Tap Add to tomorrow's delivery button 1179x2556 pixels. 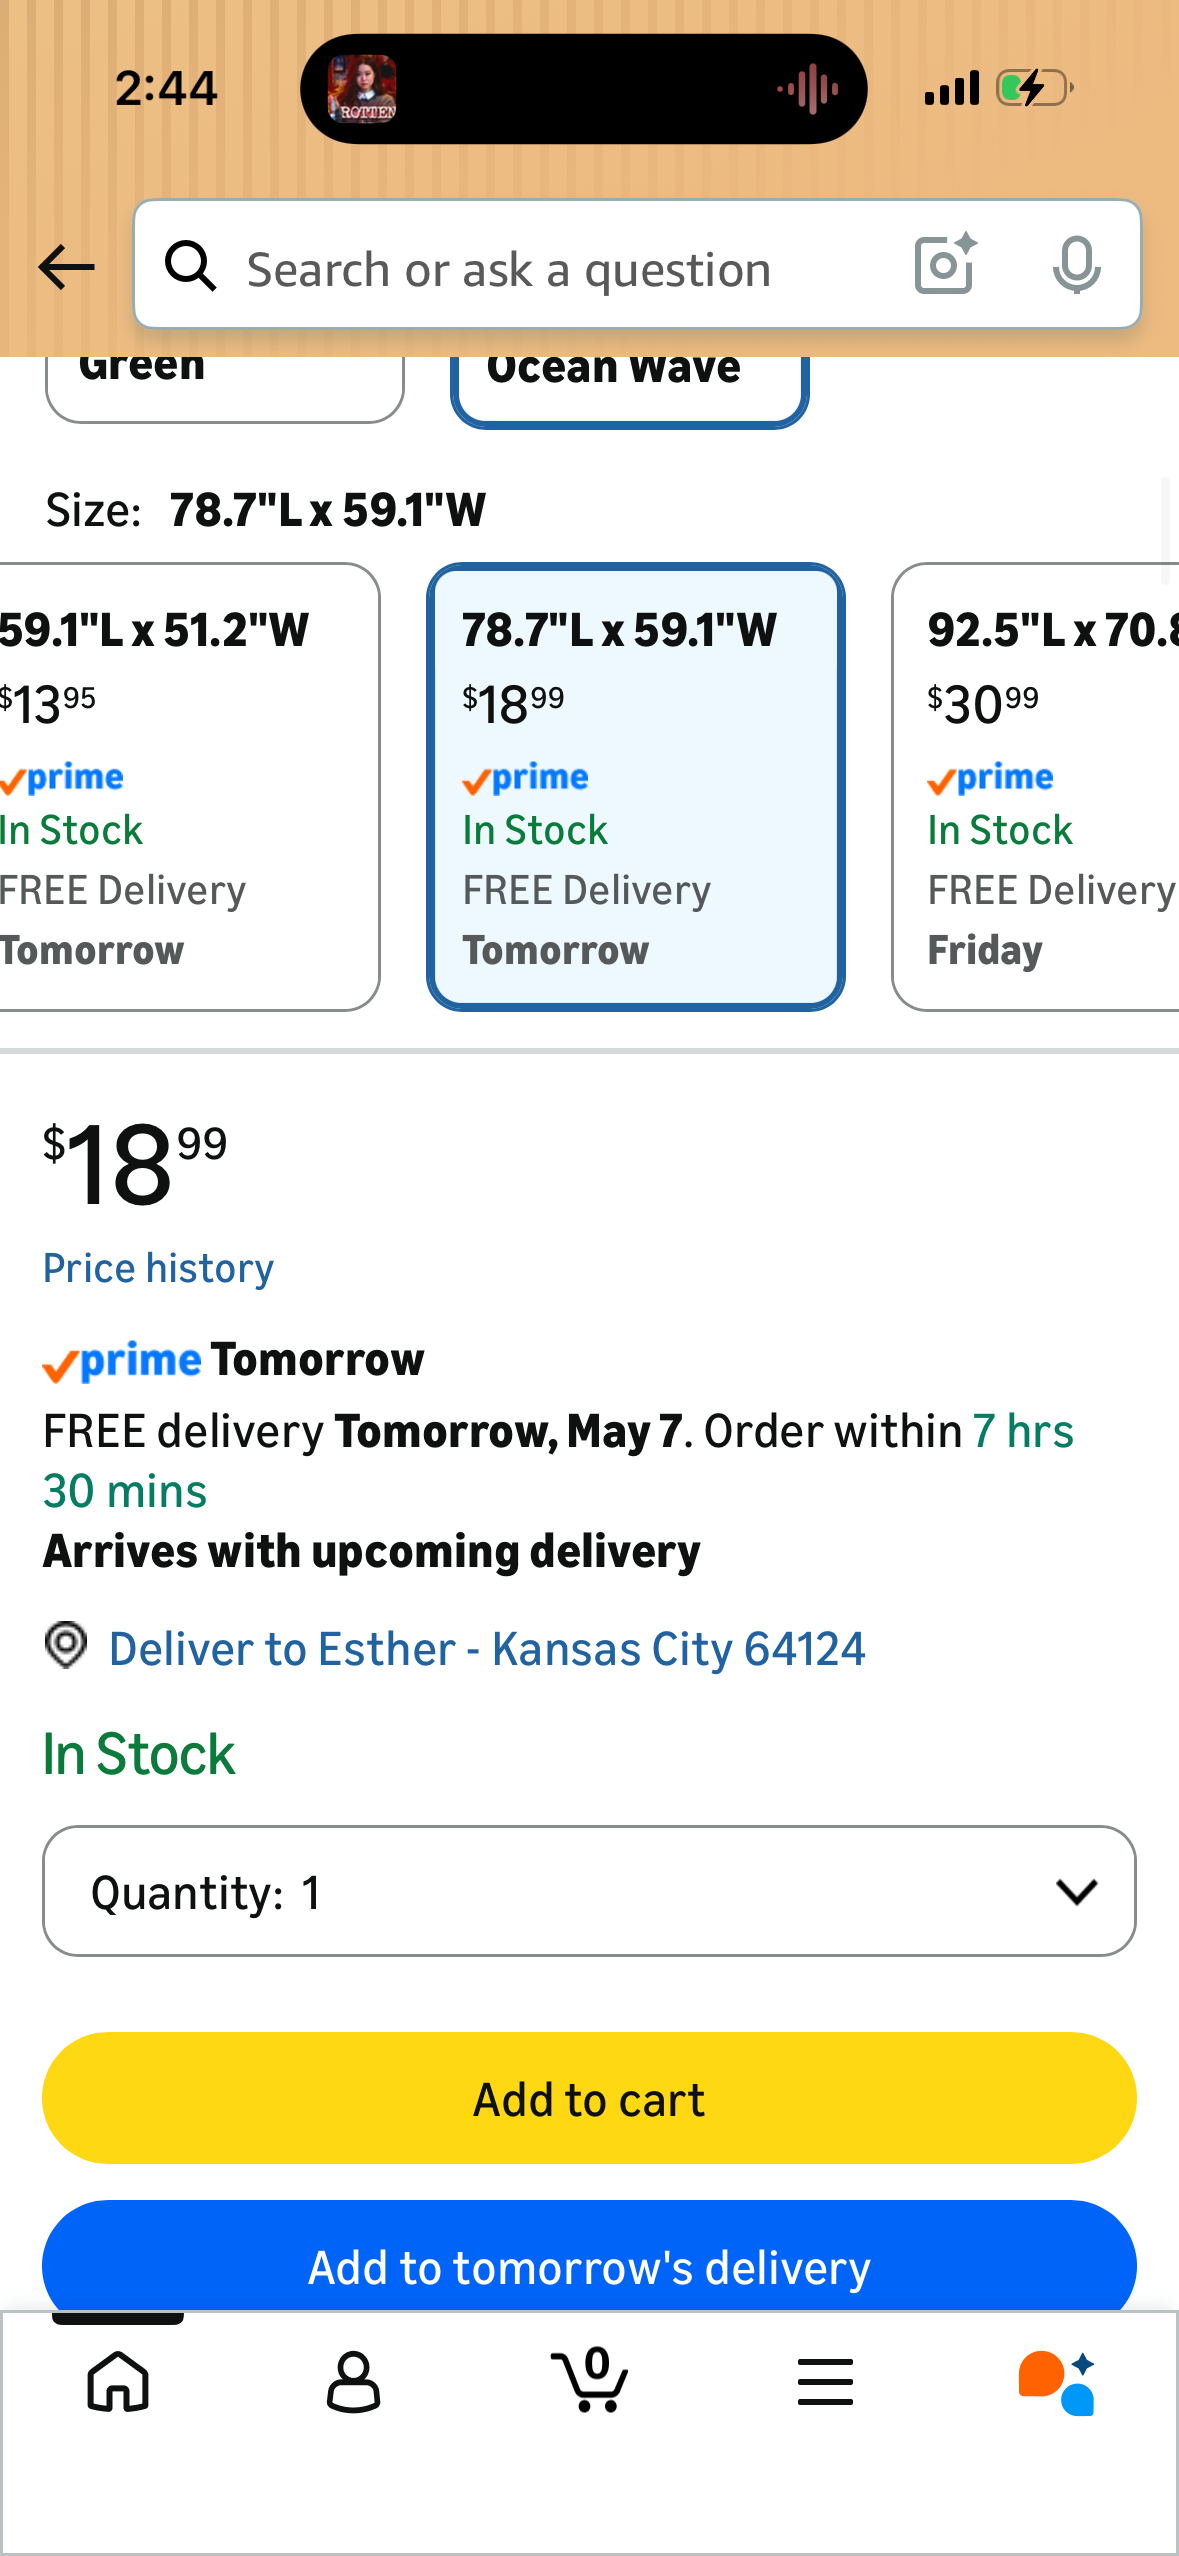(x=589, y=2258)
